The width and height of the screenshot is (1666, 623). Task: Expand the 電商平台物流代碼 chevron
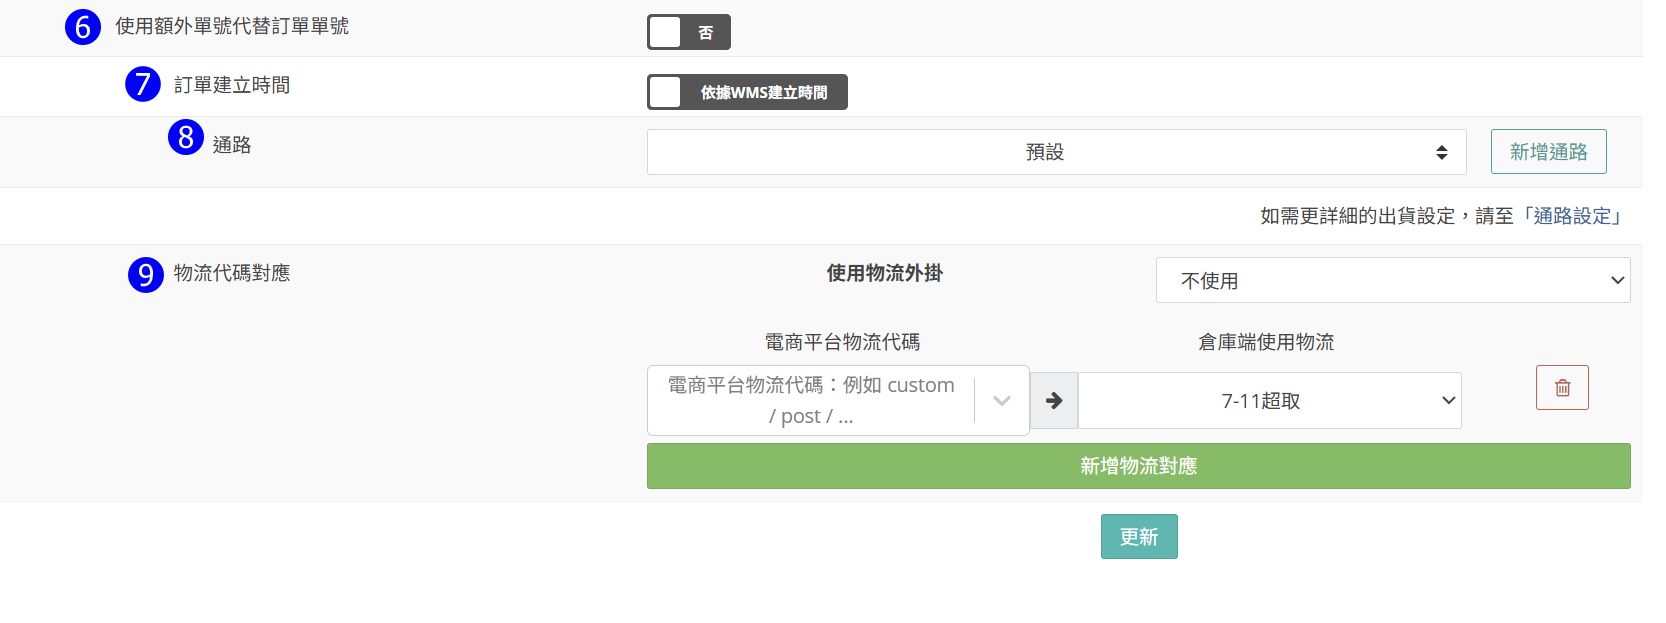(1002, 401)
